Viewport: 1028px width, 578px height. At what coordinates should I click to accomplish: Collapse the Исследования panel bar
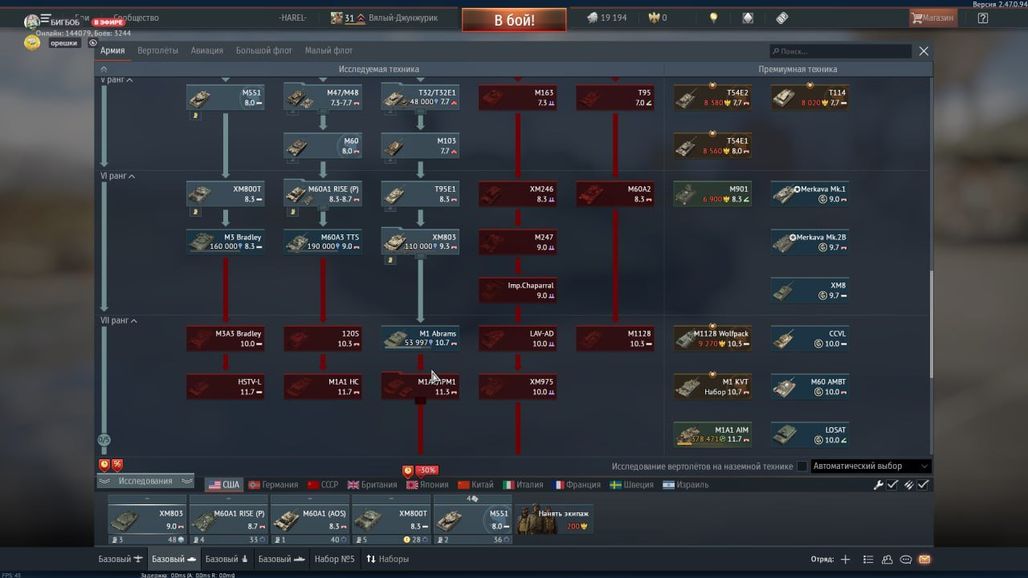[146, 481]
